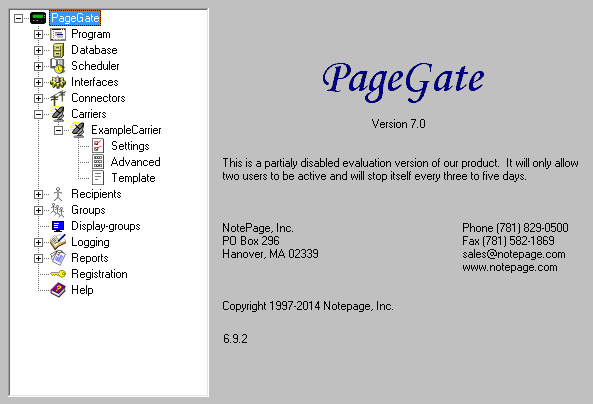Expand the Program node

tap(38, 34)
